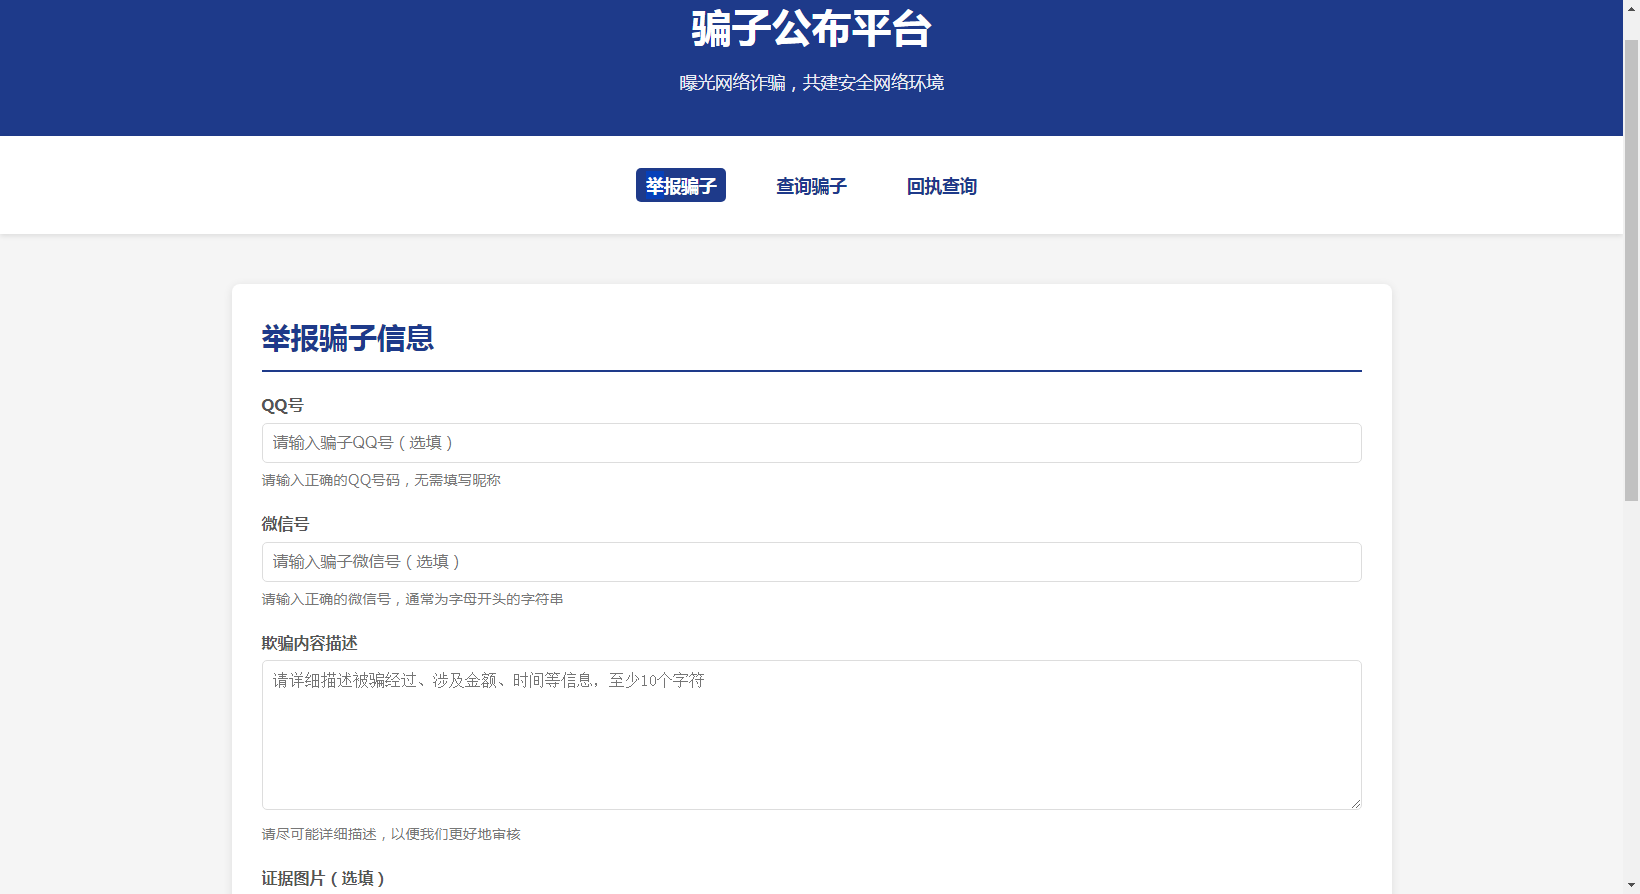Click the QQ号 field label
The width and height of the screenshot is (1640, 894).
coord(282,405)
